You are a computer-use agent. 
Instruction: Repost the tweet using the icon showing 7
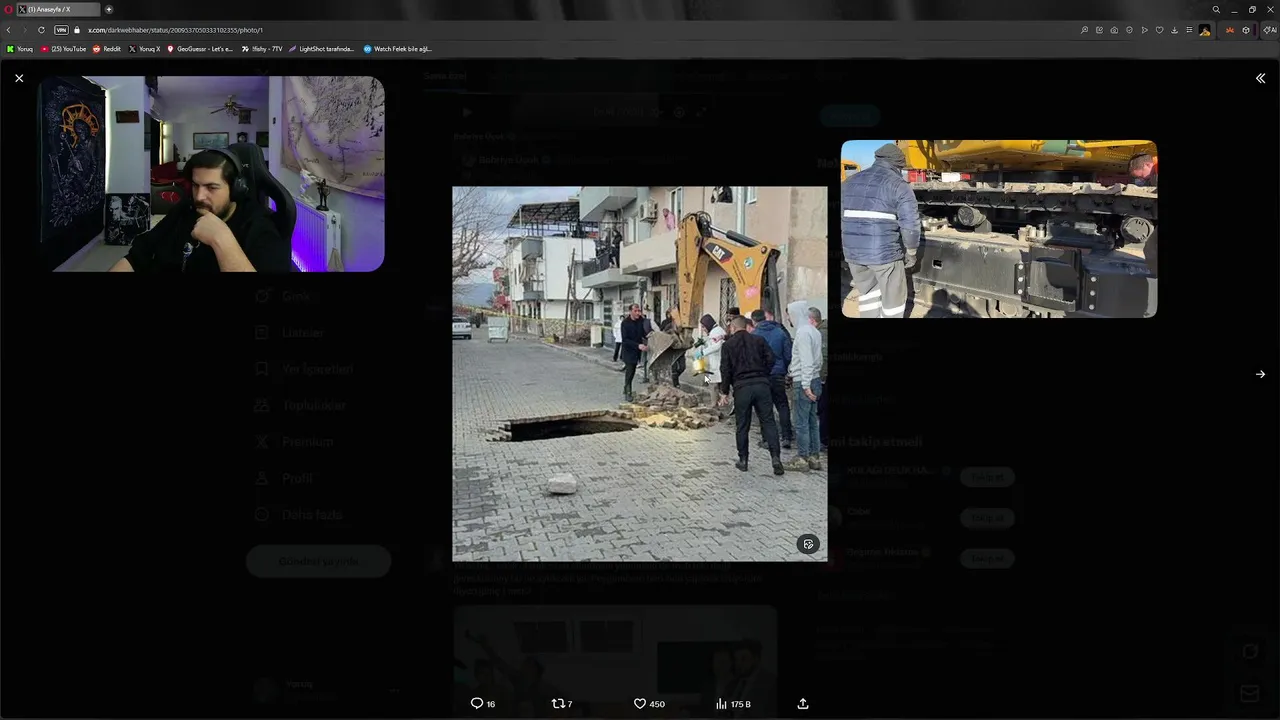562,704
